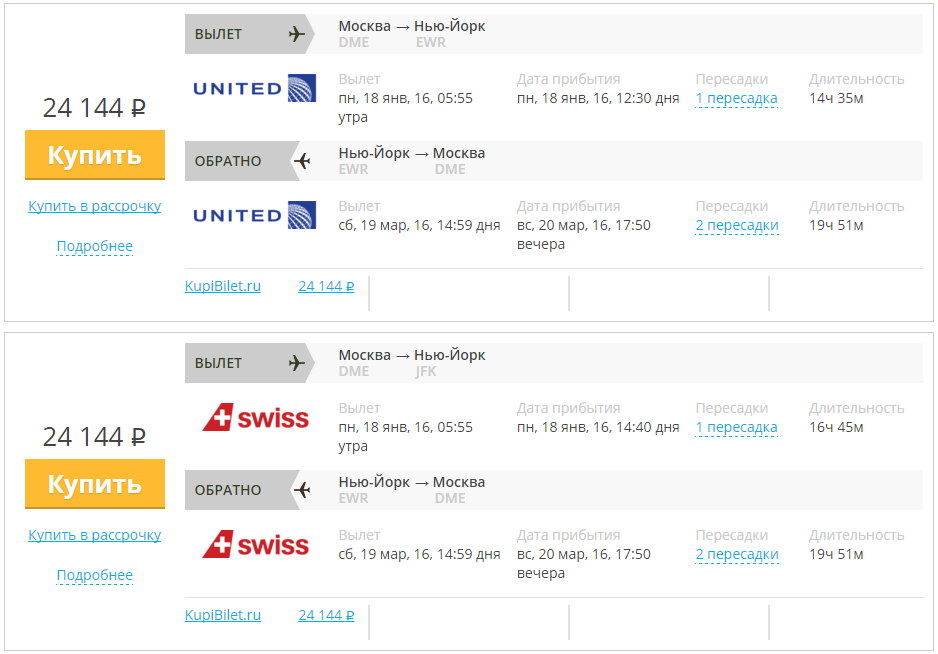Click the Swiss logo on the return flight
The image size is (938, 654).
(x=255, y=544)
